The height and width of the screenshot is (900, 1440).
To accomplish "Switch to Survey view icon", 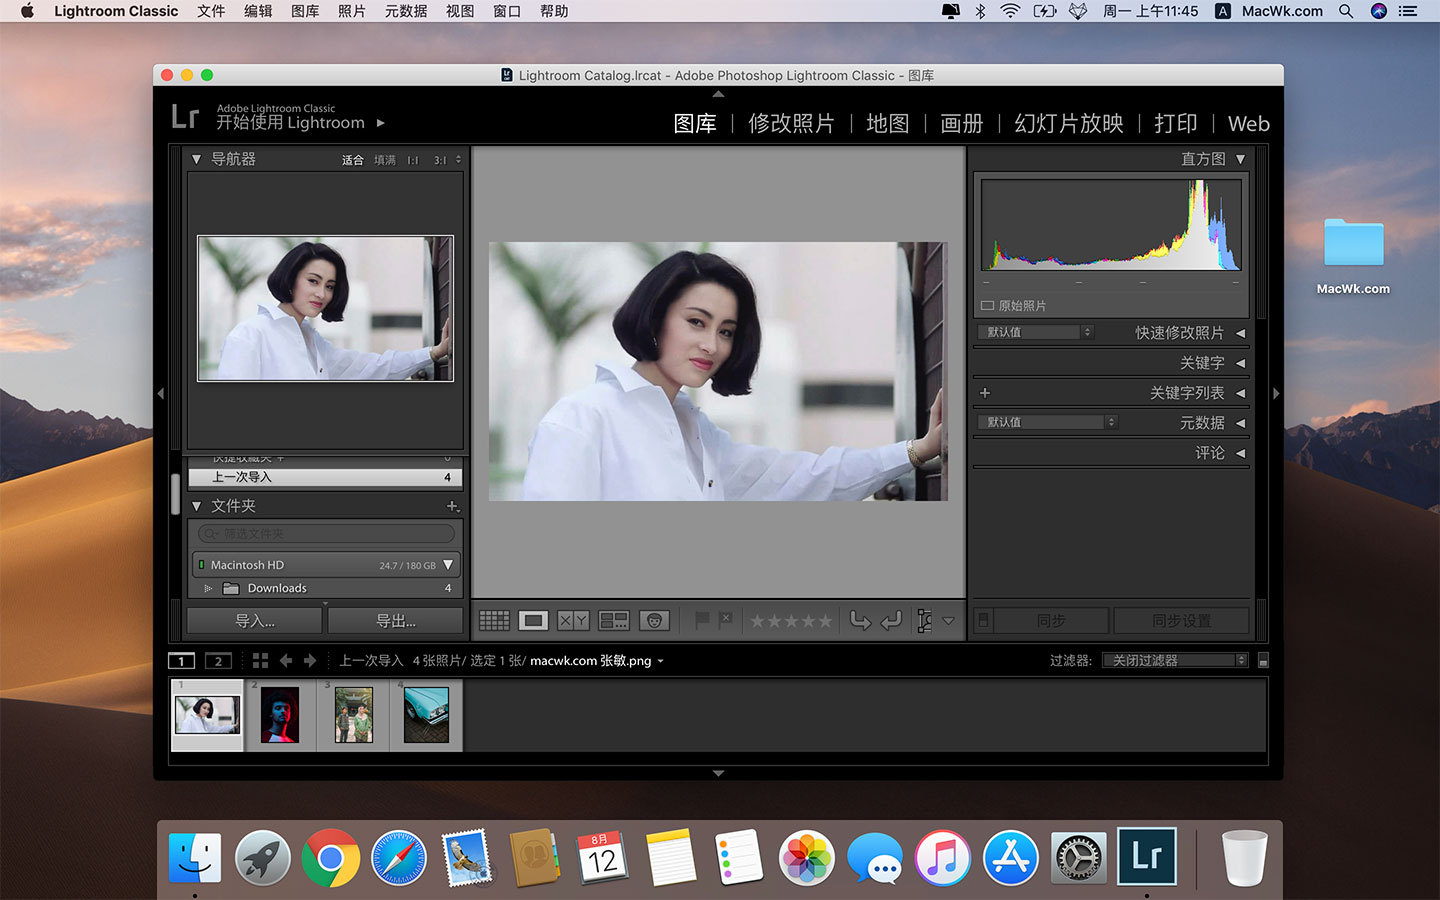I will 613,621.
